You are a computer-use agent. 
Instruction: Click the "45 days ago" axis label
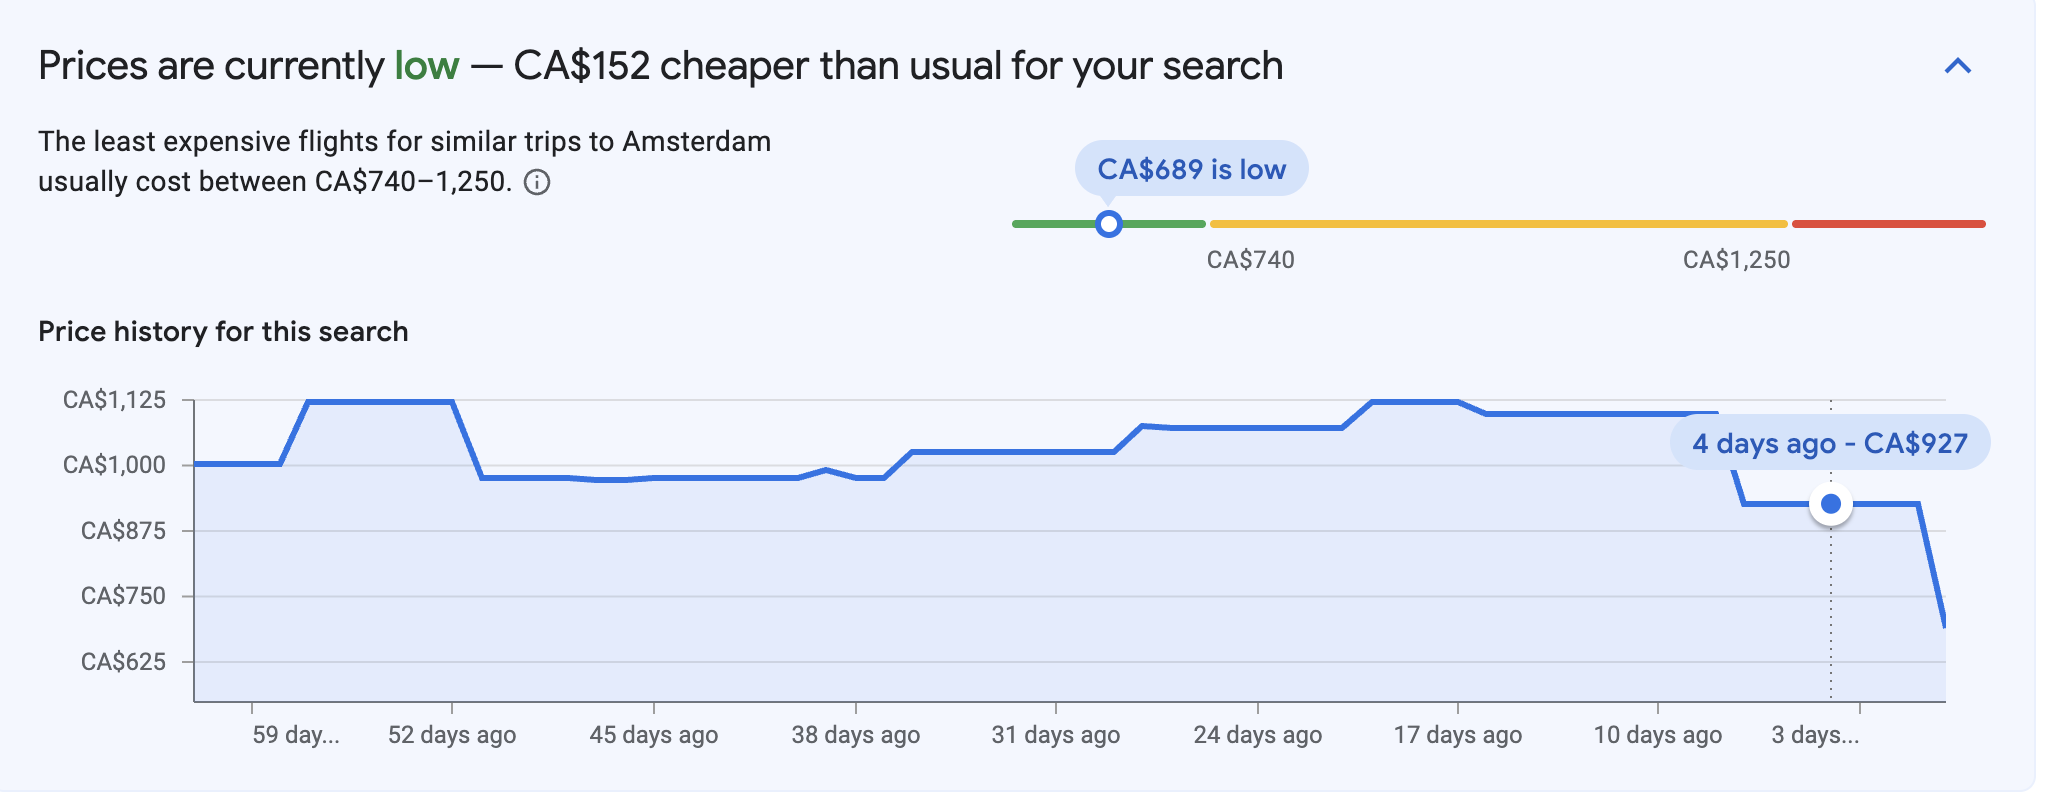[x=654, y=735]
